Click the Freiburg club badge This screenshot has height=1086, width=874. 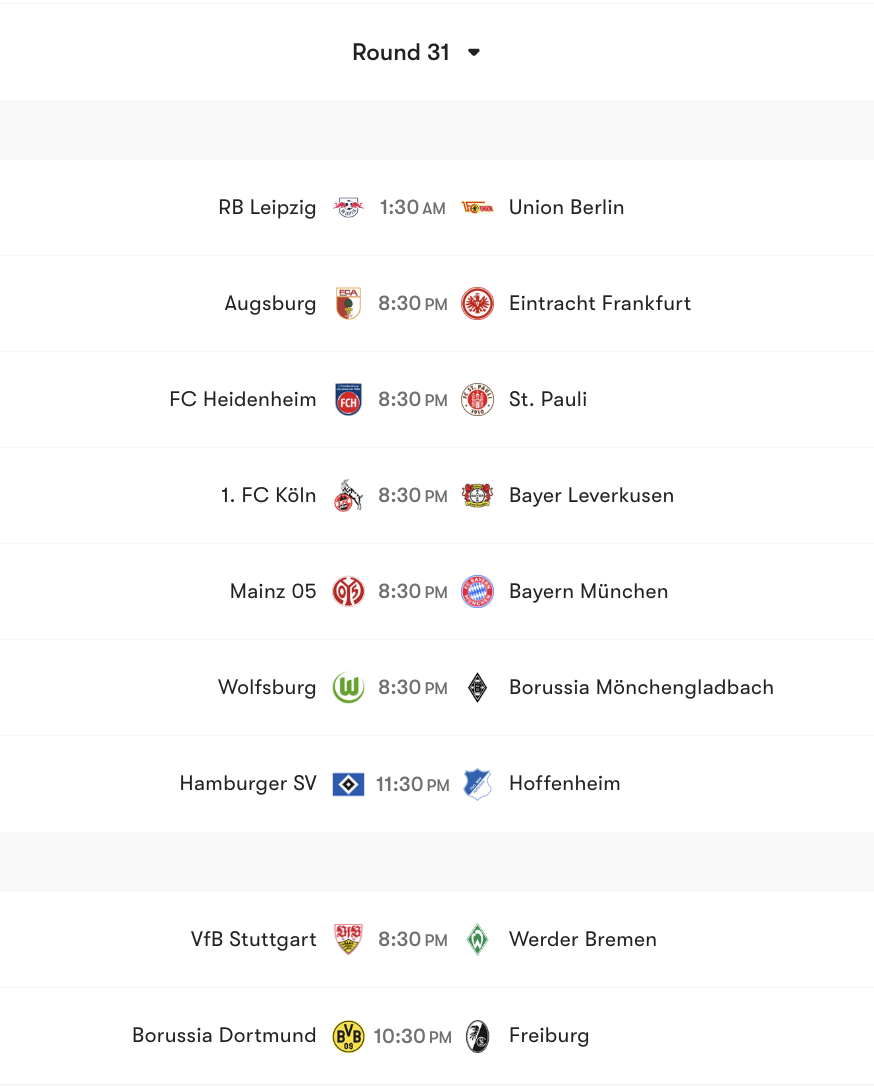point(477,1035)
